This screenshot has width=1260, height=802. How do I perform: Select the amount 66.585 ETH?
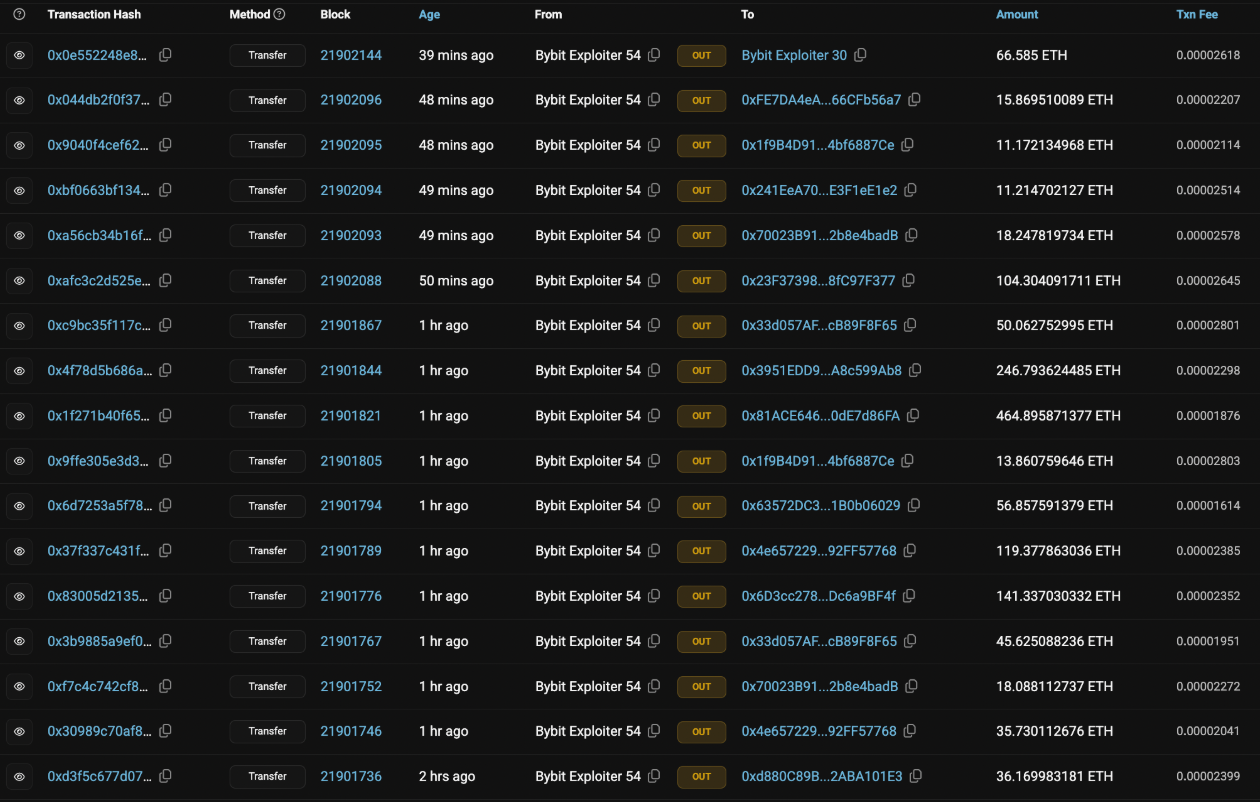click(x=1031, y=55)
